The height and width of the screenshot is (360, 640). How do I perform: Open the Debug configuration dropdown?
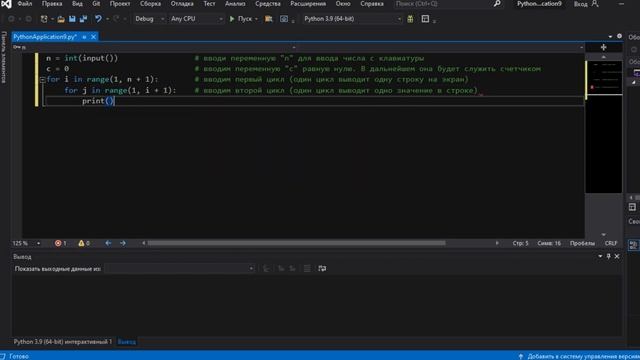pyautogui.click(x=149, y=19)
